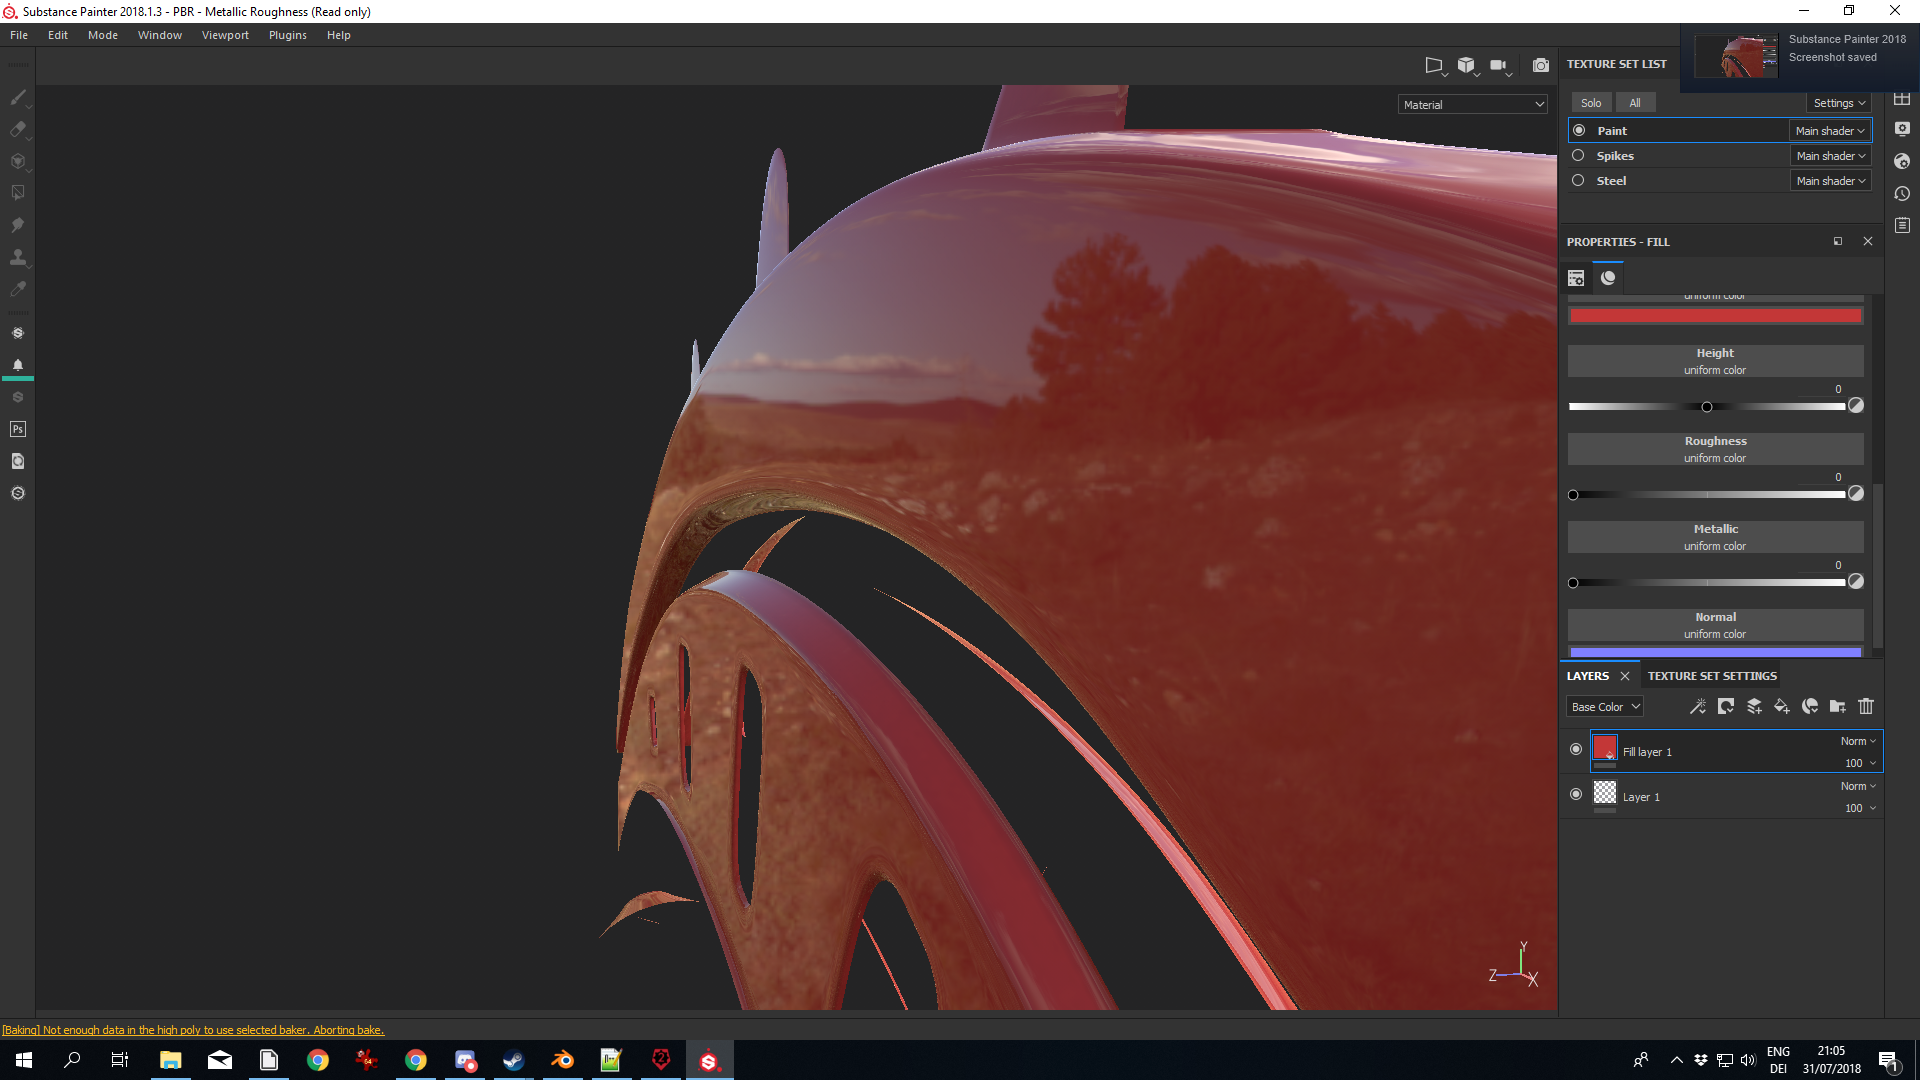The height and width of the screenshot is (1080, 1920).
Task: Open the Viewport menu
Action: pyautogui.click(x=225, y=35)
